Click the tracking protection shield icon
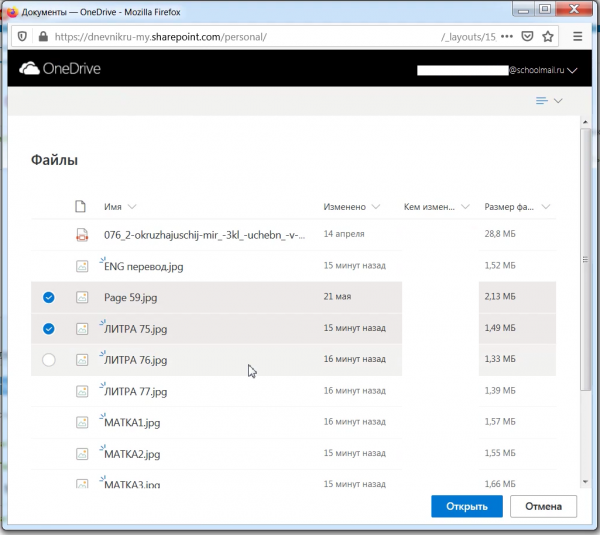600x535 pixels. (x=23, y=36)
